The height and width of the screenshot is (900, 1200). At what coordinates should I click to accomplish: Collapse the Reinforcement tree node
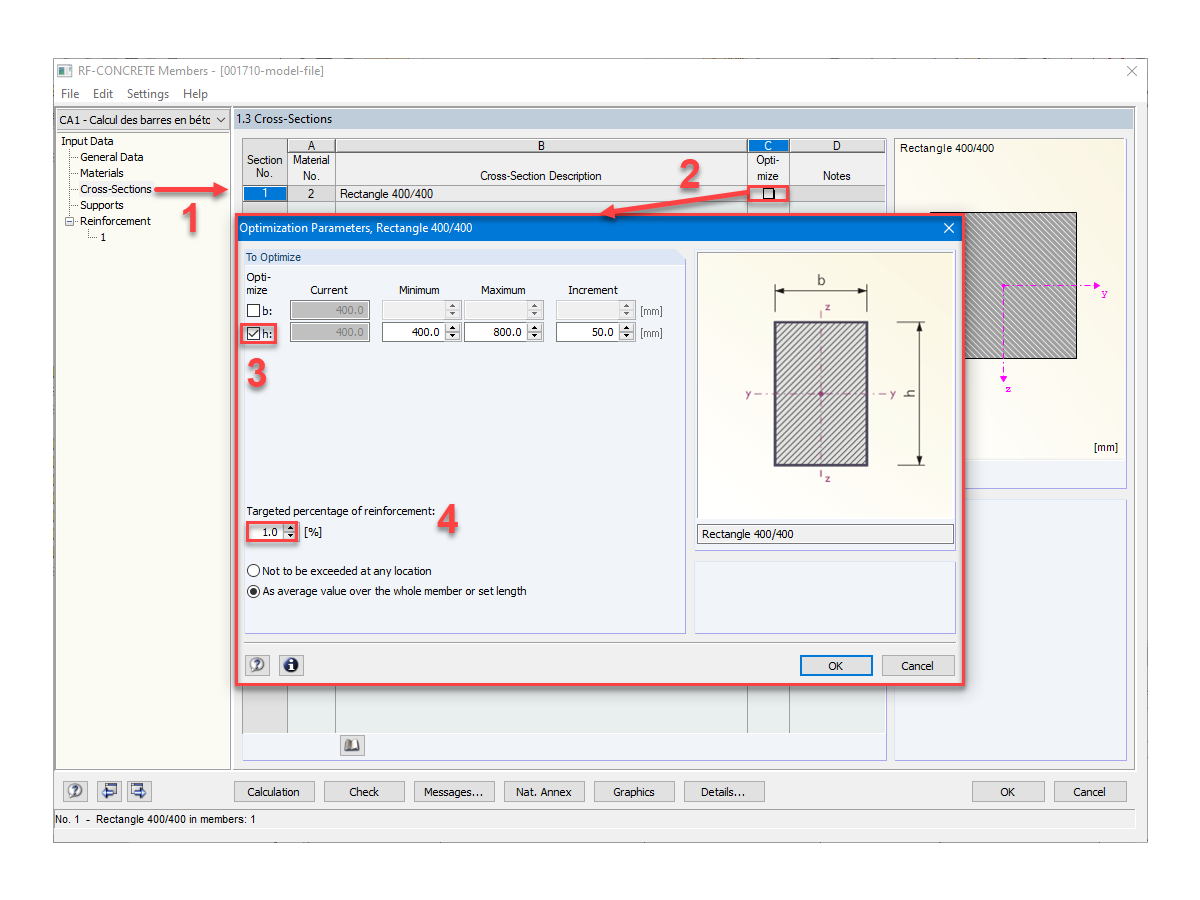(70, 221)
